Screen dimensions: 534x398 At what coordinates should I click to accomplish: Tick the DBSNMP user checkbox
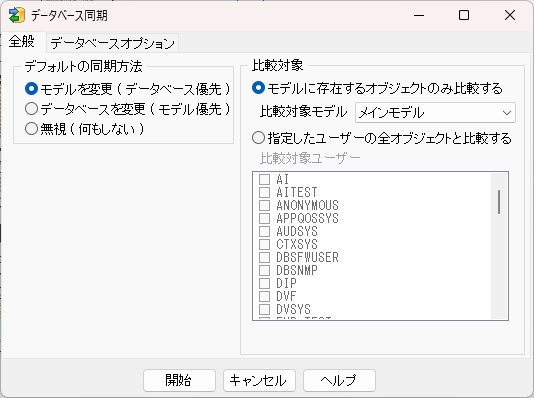[264, 270]
